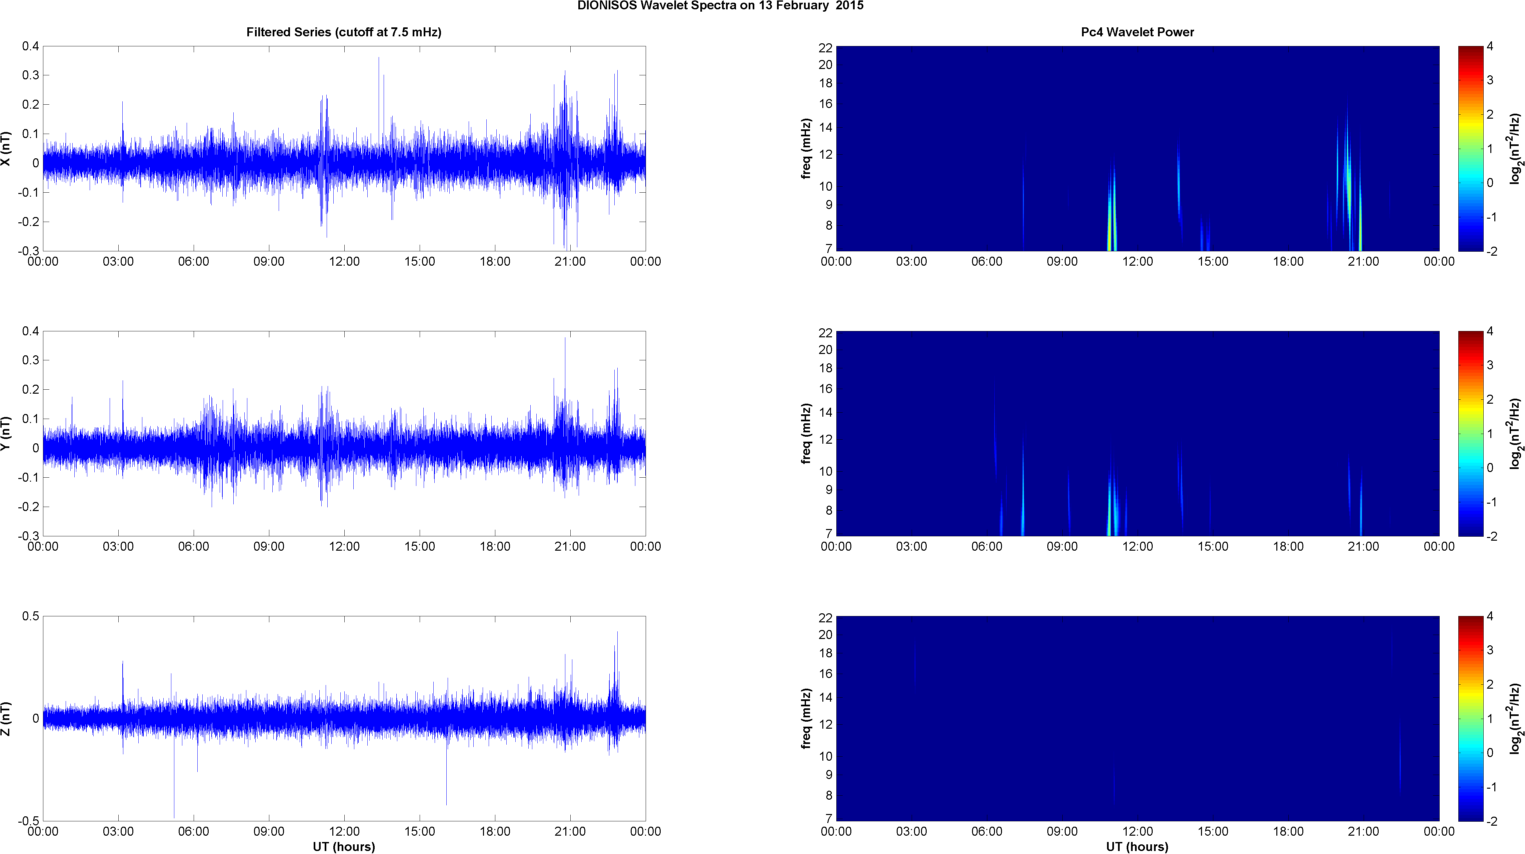
Task: Click the X (nT) axis label
Action: pyautogui.click(x=7, y=148)
